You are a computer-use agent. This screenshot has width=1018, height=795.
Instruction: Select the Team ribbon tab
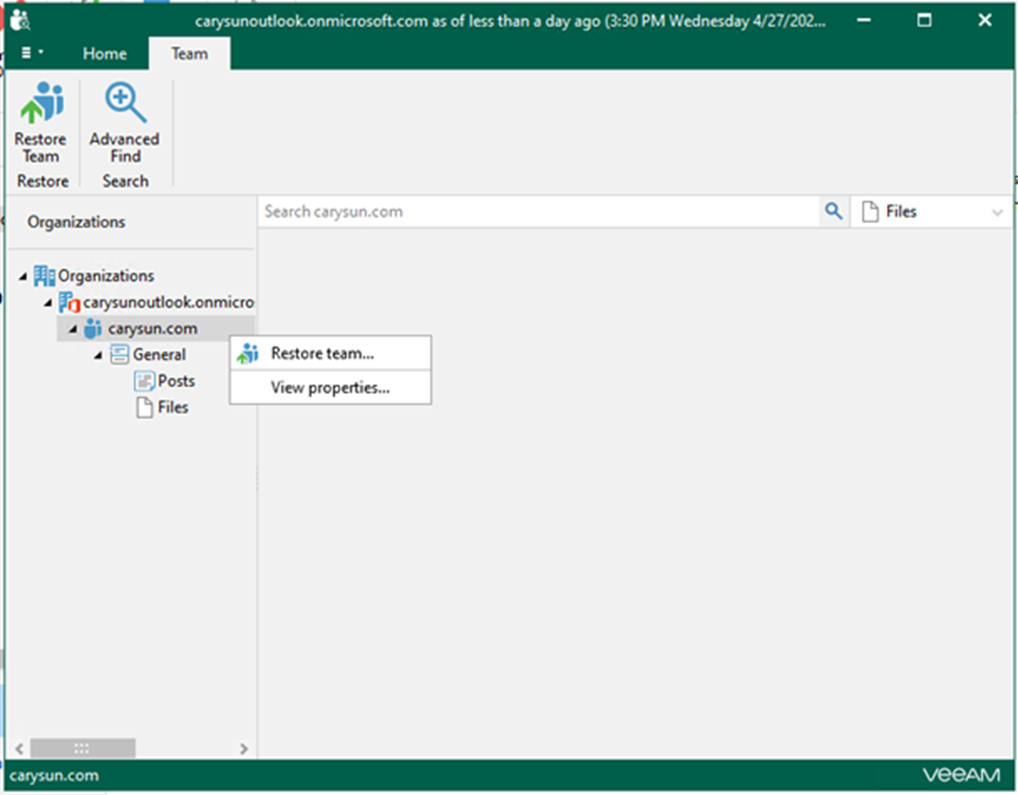(189, 53)
